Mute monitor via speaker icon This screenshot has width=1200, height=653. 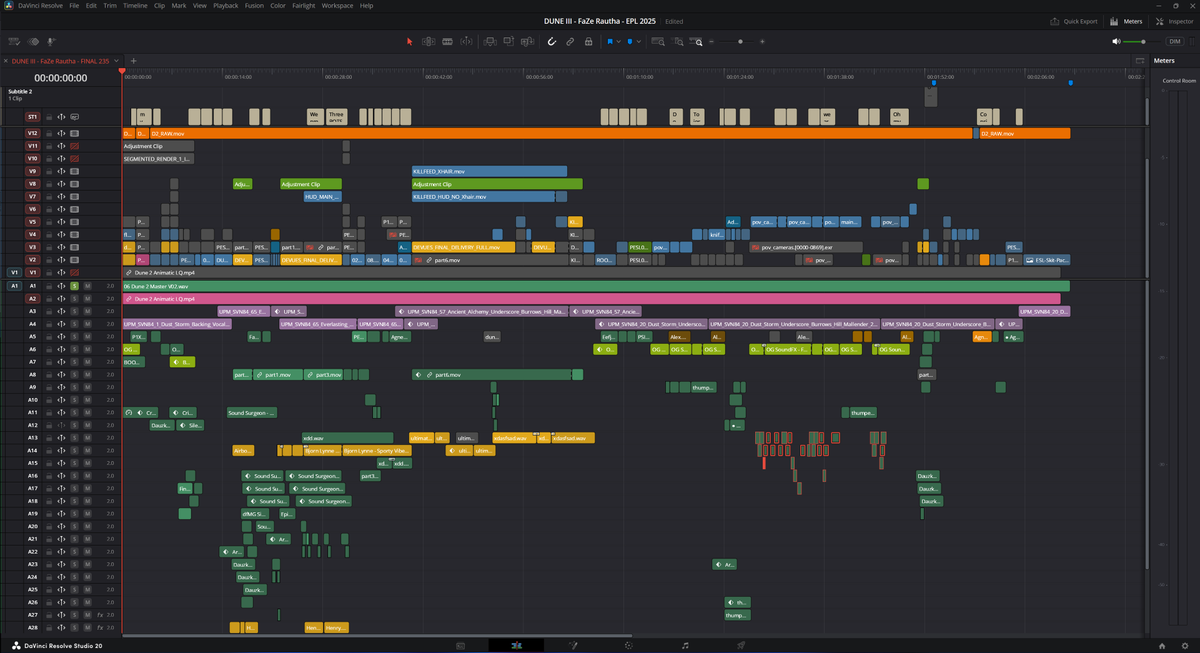pos(1117,42)
